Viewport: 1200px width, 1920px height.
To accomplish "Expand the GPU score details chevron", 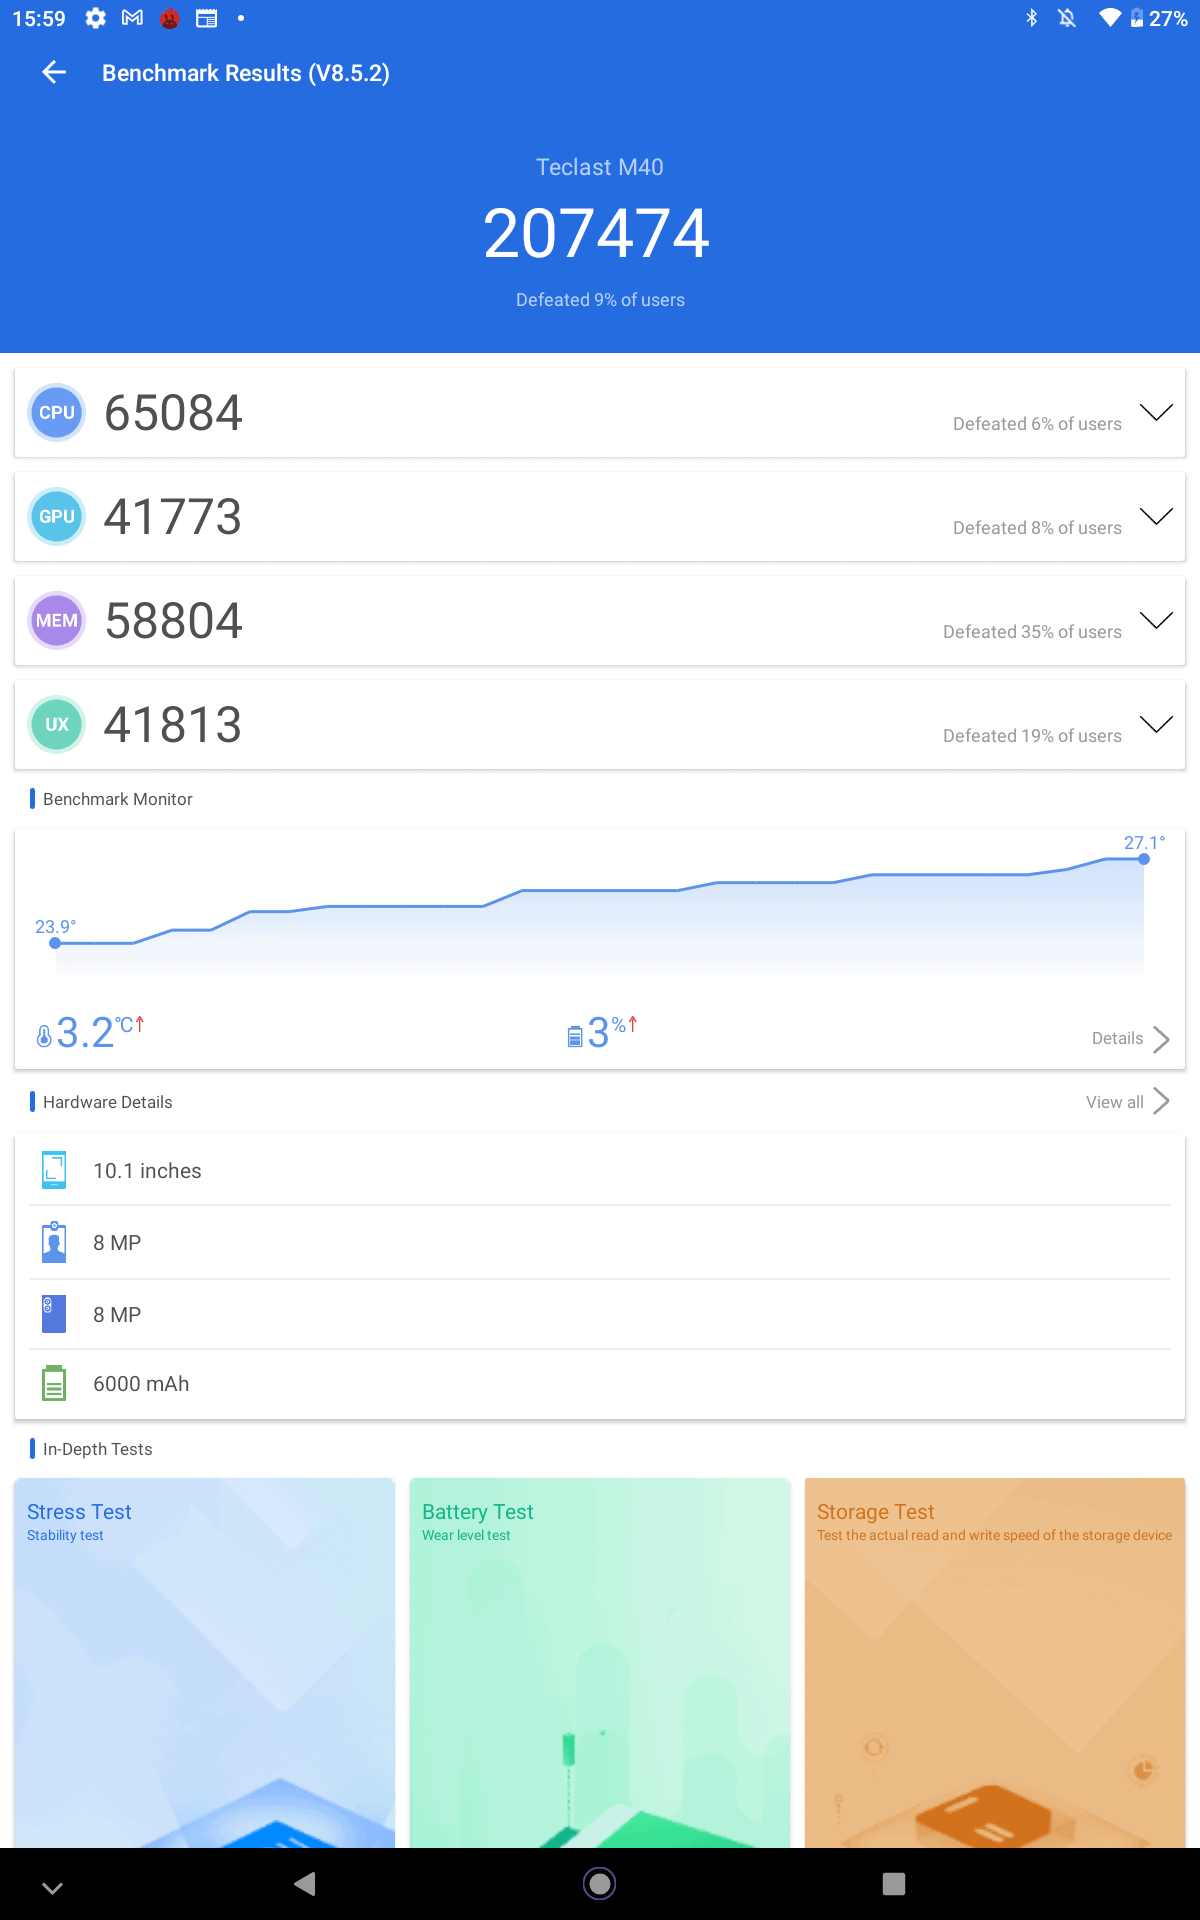I will (x=1156, y=517).
